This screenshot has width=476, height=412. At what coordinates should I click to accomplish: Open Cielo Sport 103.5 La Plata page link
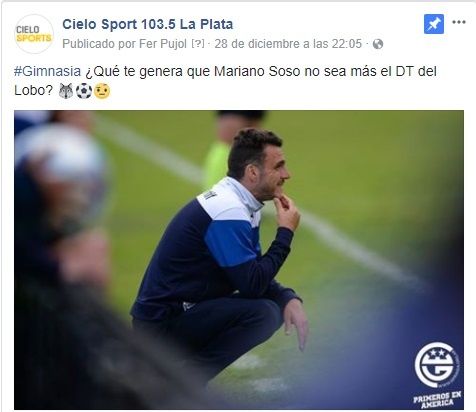click(148, 24)
